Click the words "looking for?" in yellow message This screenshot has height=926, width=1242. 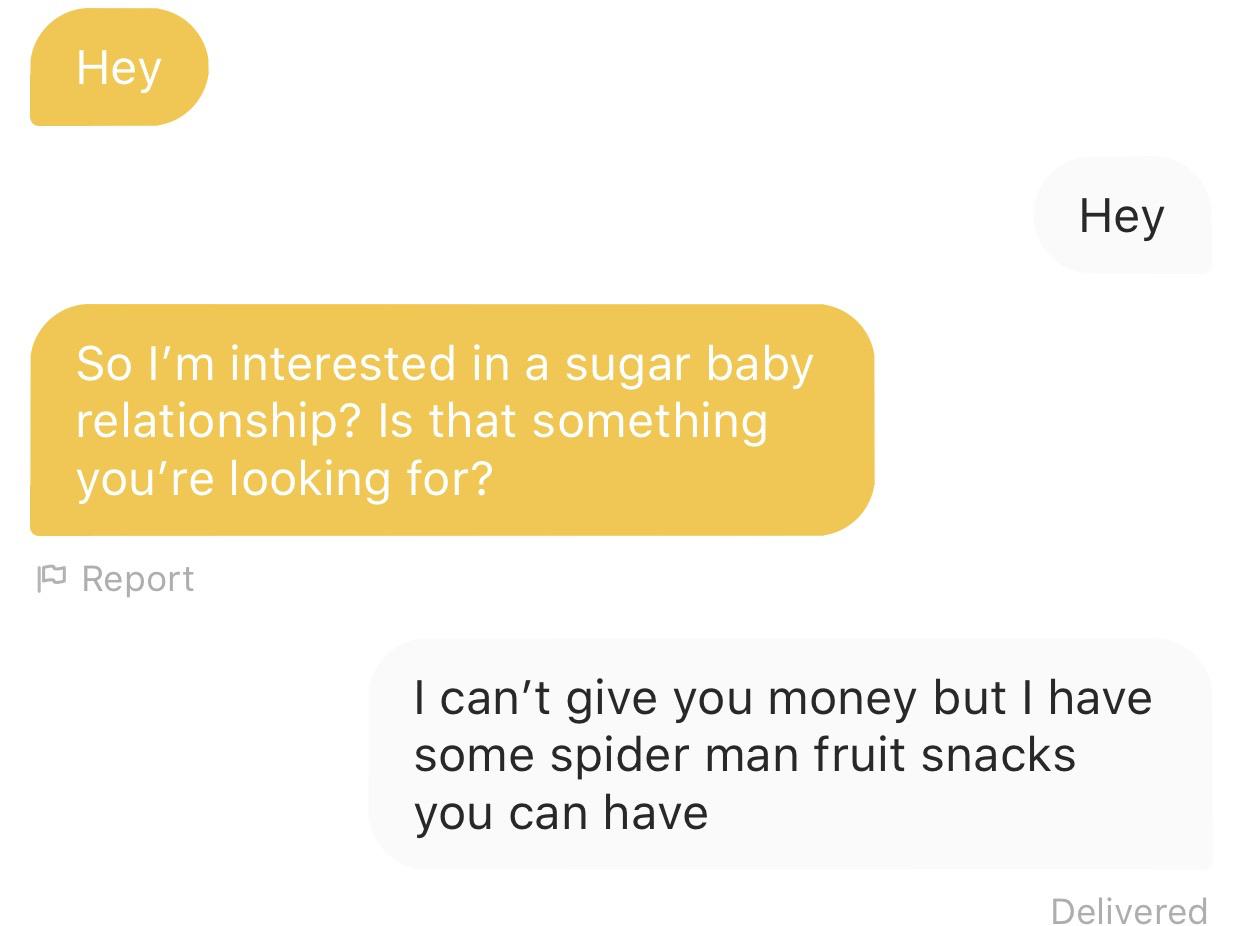coord(362,479)
